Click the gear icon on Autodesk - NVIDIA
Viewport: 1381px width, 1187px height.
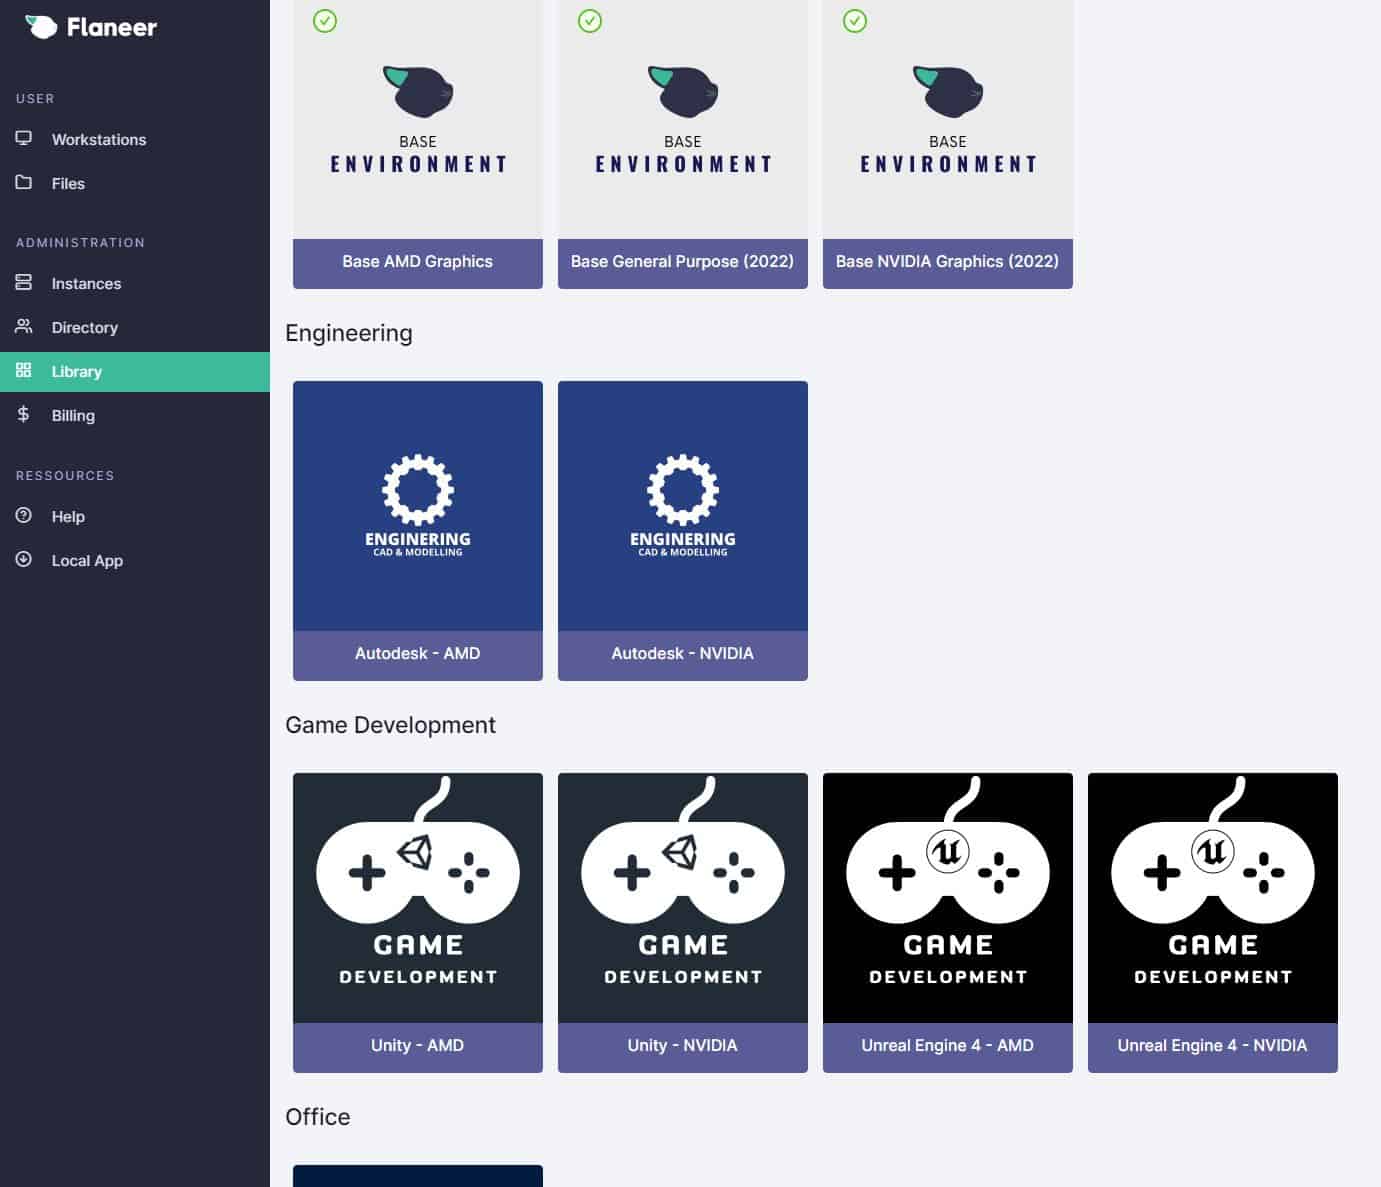683,489
